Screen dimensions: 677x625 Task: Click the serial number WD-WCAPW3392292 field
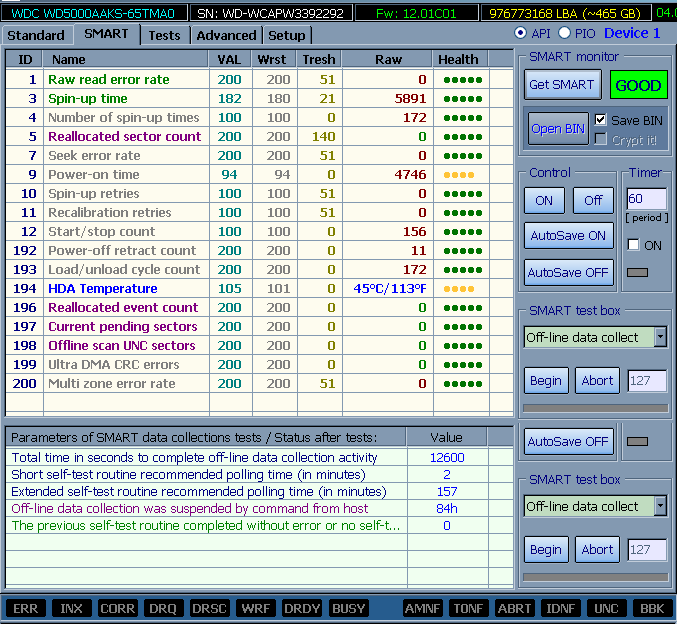pyautogui.click(x=271, y=13)
